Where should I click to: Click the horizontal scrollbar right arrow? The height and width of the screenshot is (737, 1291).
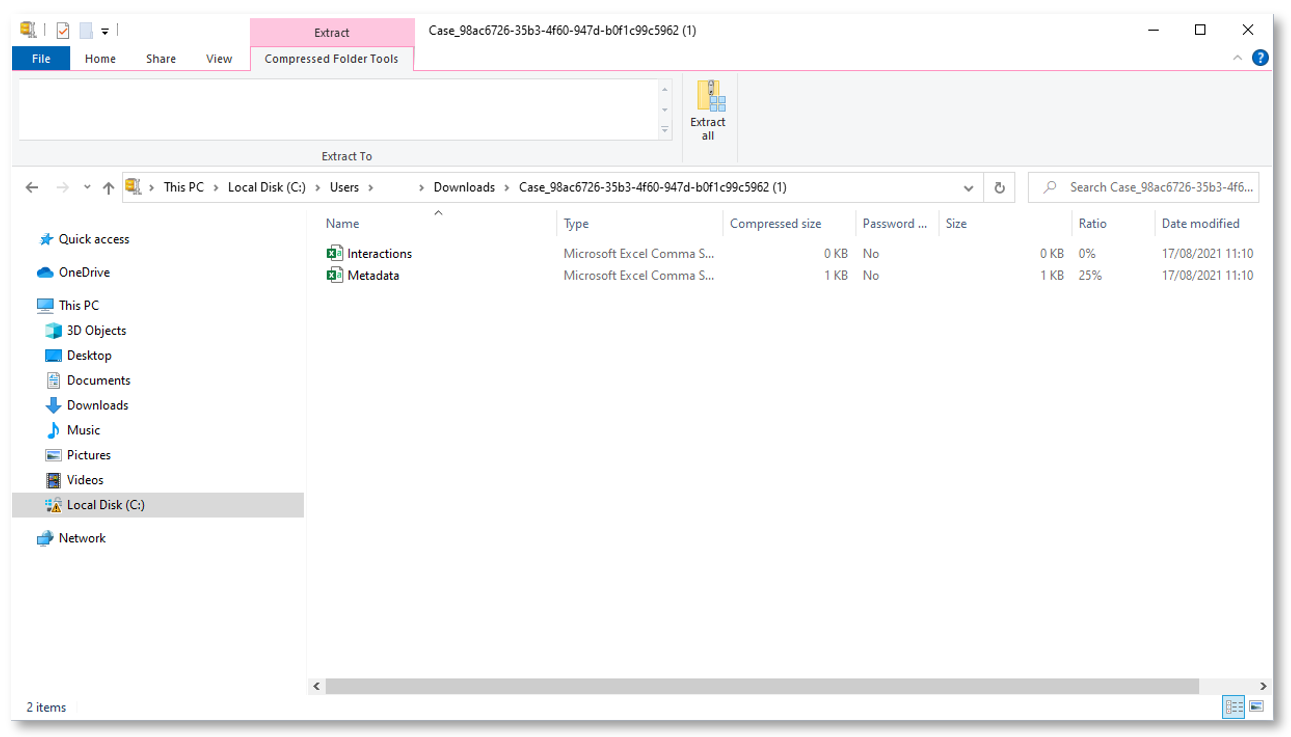point(1263,686)
